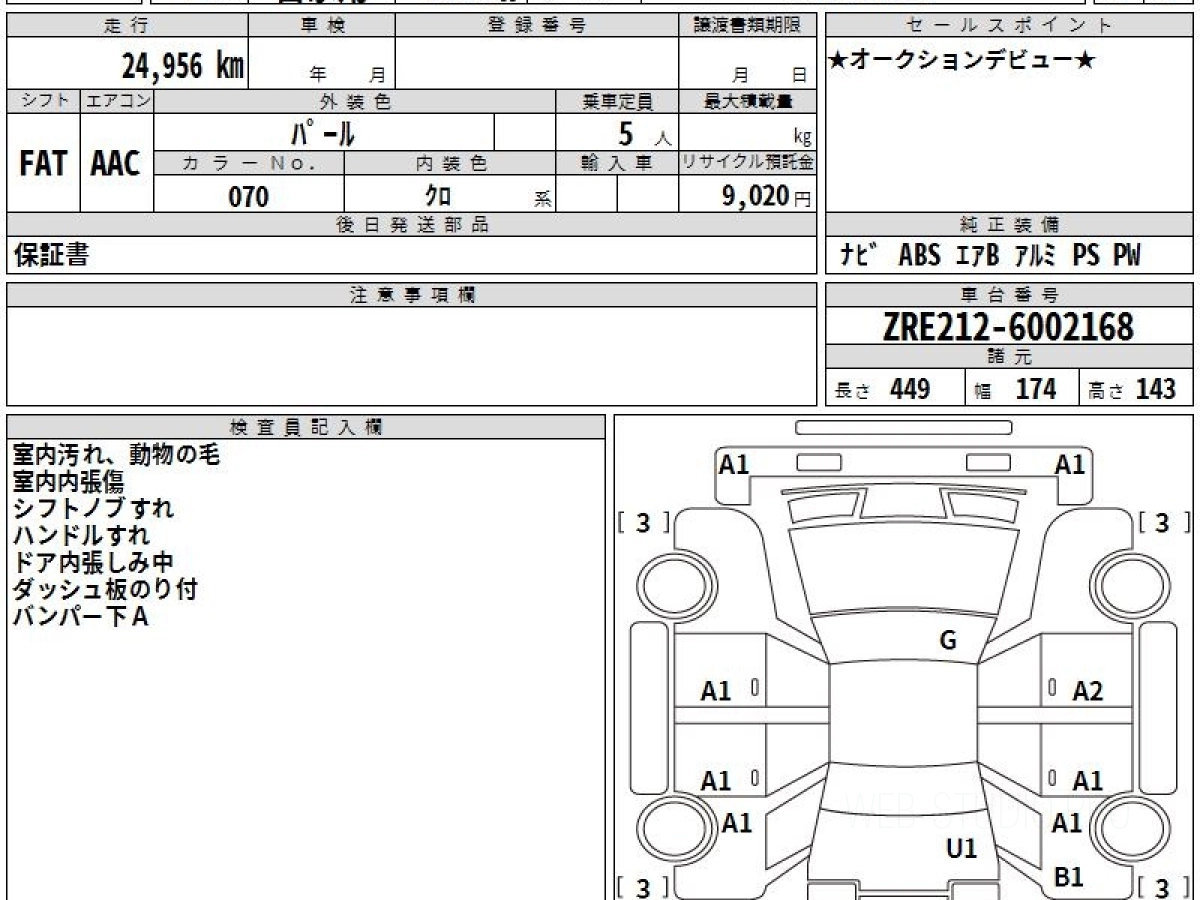Click the 検査員記入欄 header
The height and width of the screenshot is (900, 1200).
306,427
